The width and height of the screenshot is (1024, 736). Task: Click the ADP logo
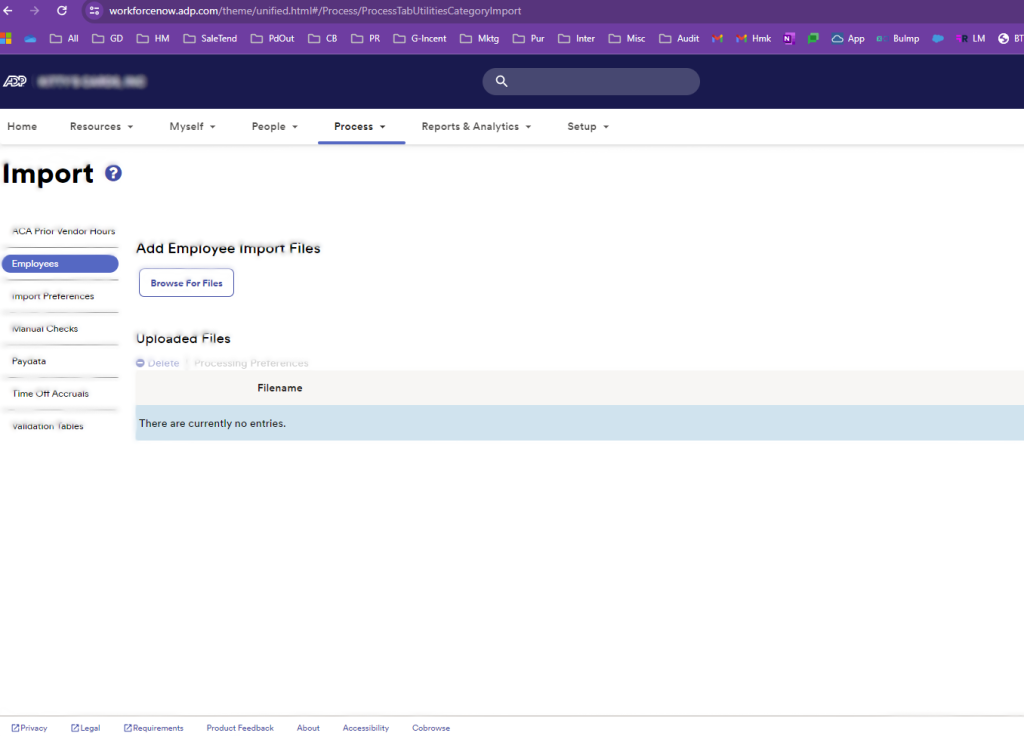[x=14, y=81]
